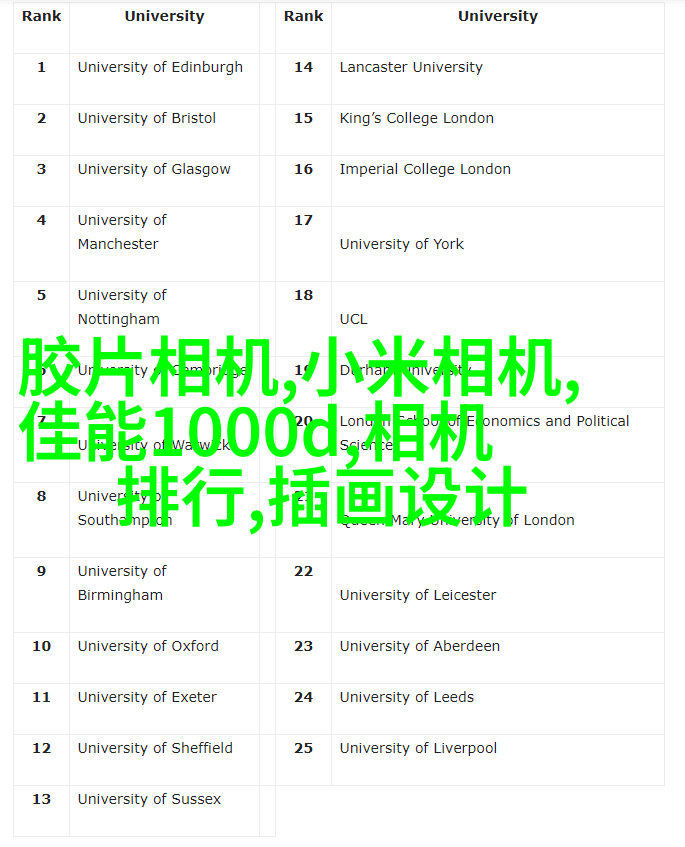Click rank number 17
The image size is (685, 847).
304,220
